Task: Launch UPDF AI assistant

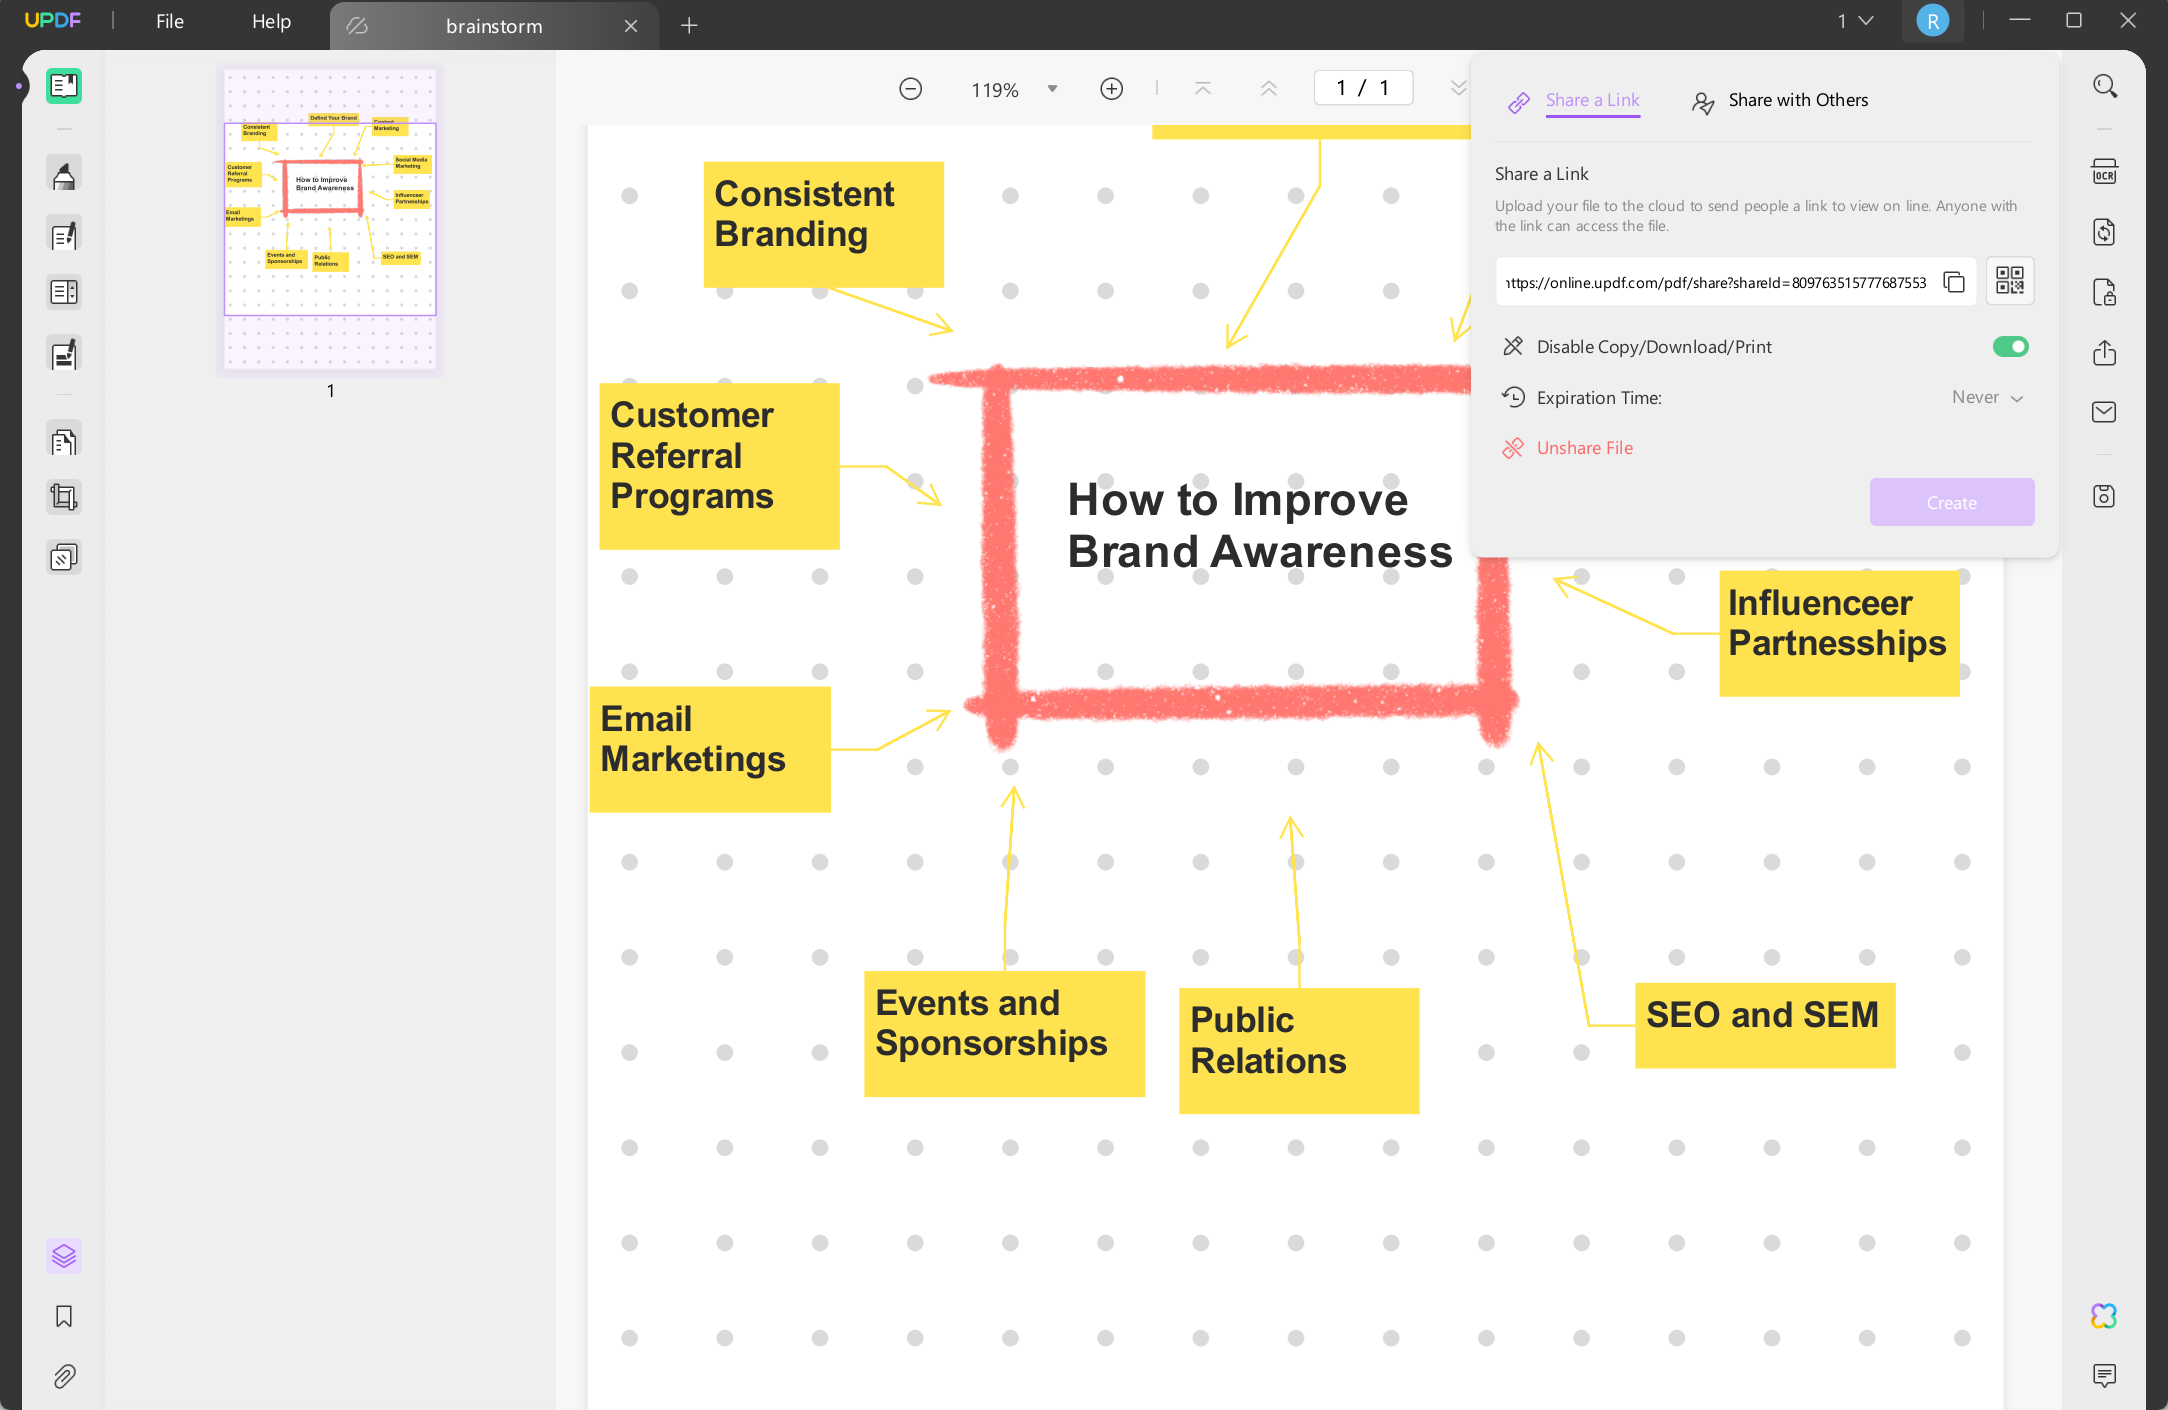Action: pyautogui.click(x=2104, y=1315)
